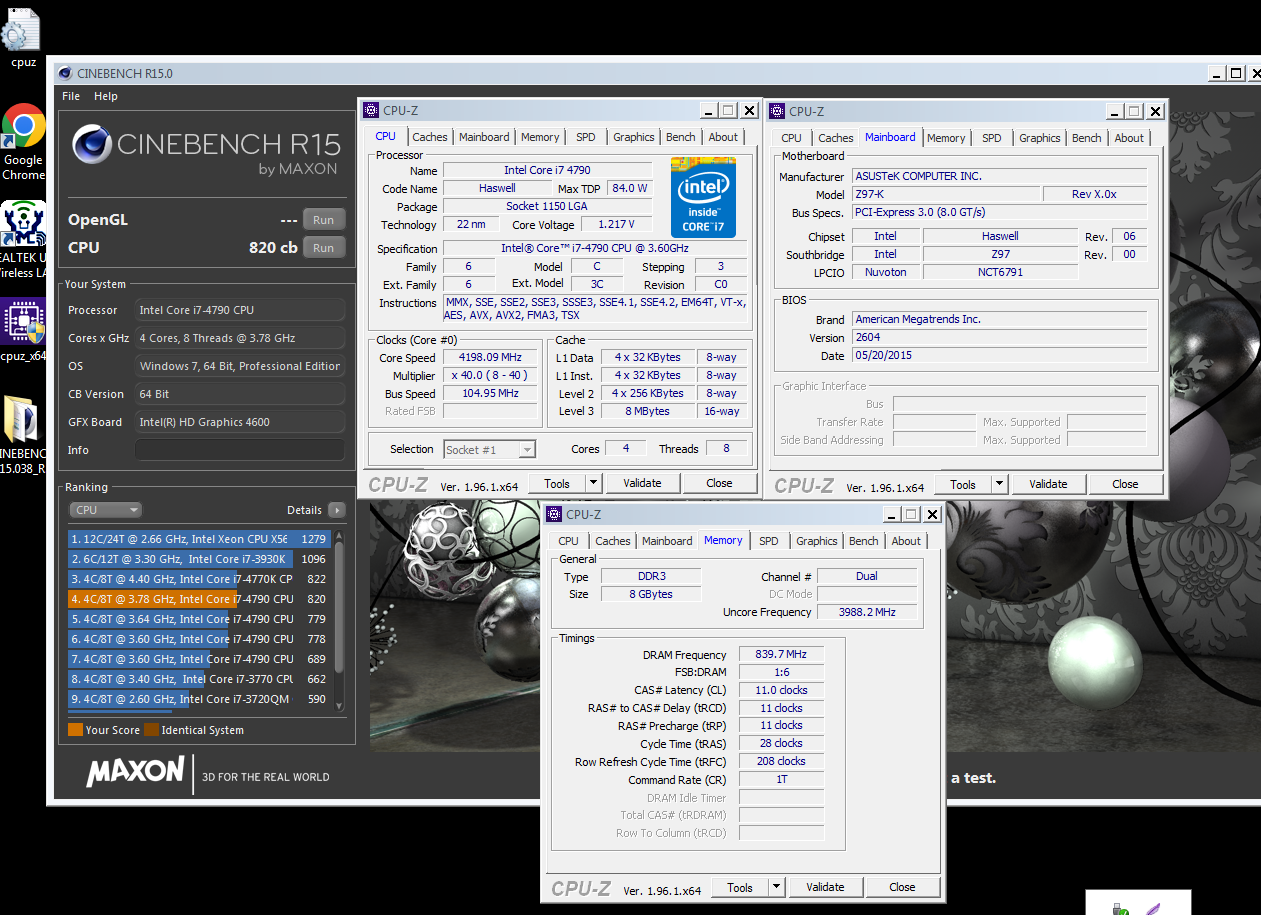Switch to SPD tab in CPU window
This screenshot has width=1261, height=915.
click(586, 137)
